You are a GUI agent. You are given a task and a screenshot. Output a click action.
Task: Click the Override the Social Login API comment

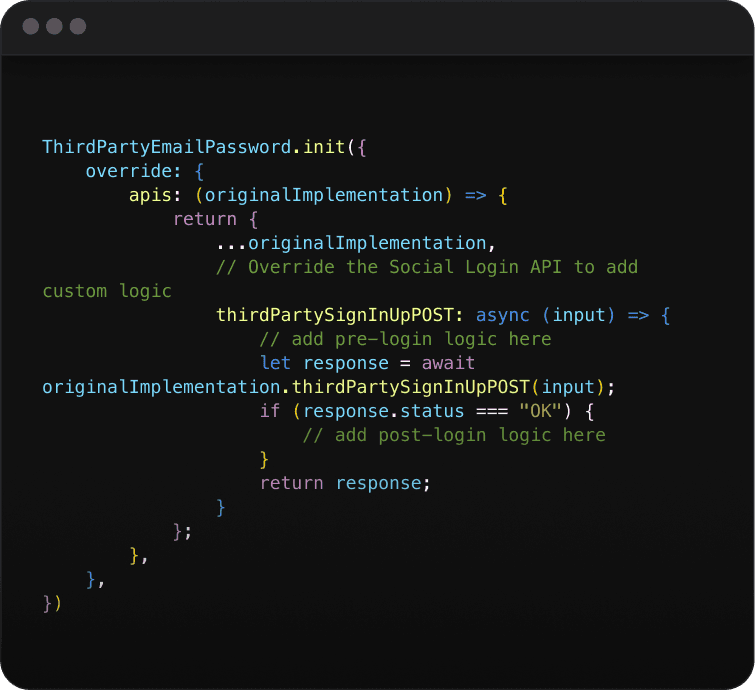coord(427,267)
